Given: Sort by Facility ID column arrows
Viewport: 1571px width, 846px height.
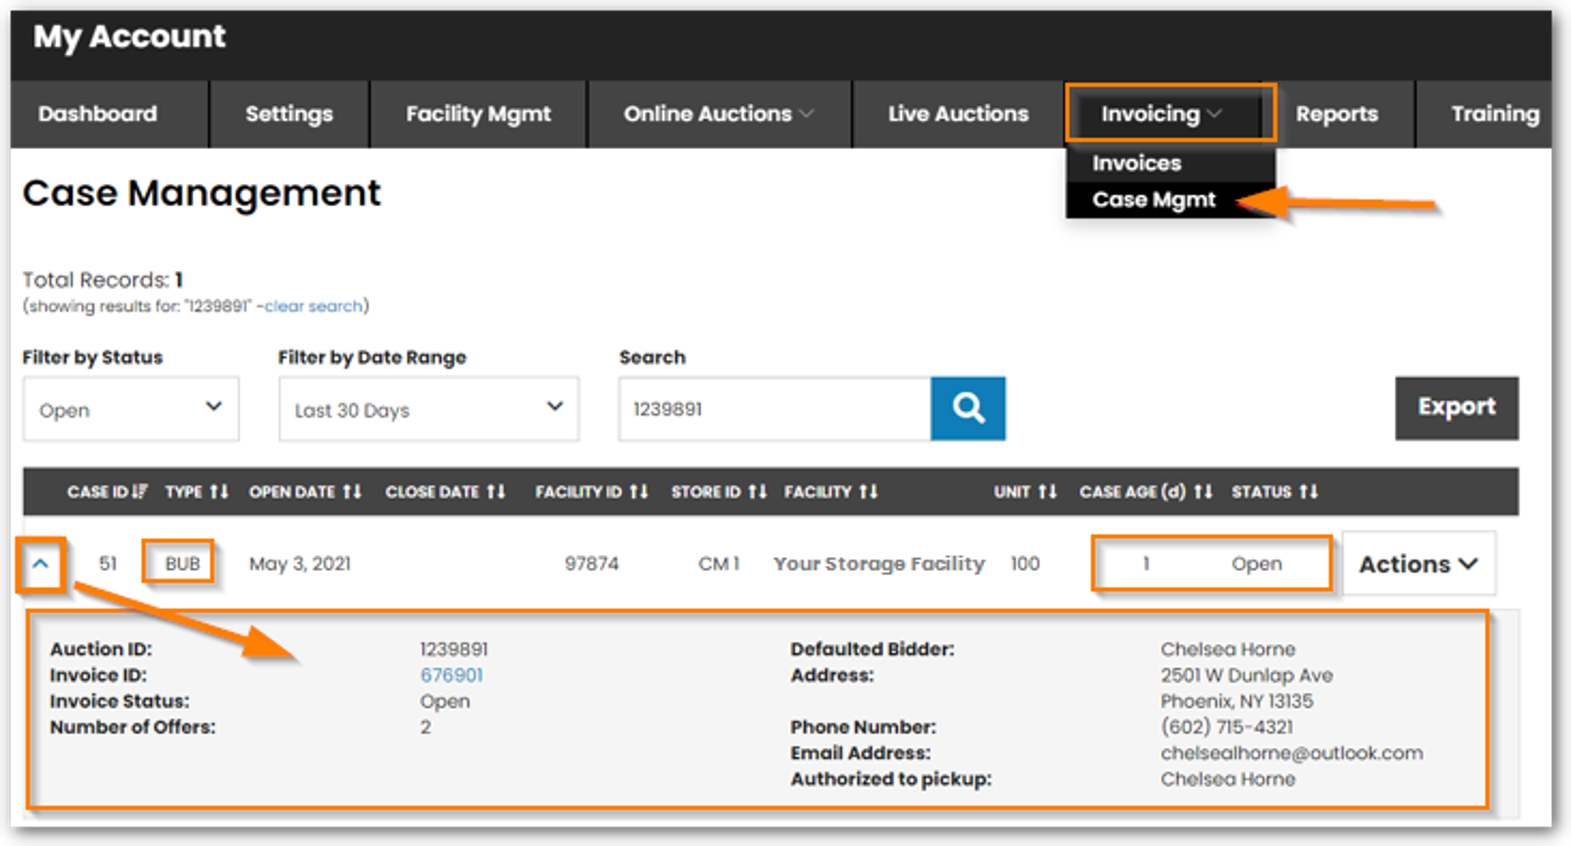Looking at the screenshot, I should point(639,491).
